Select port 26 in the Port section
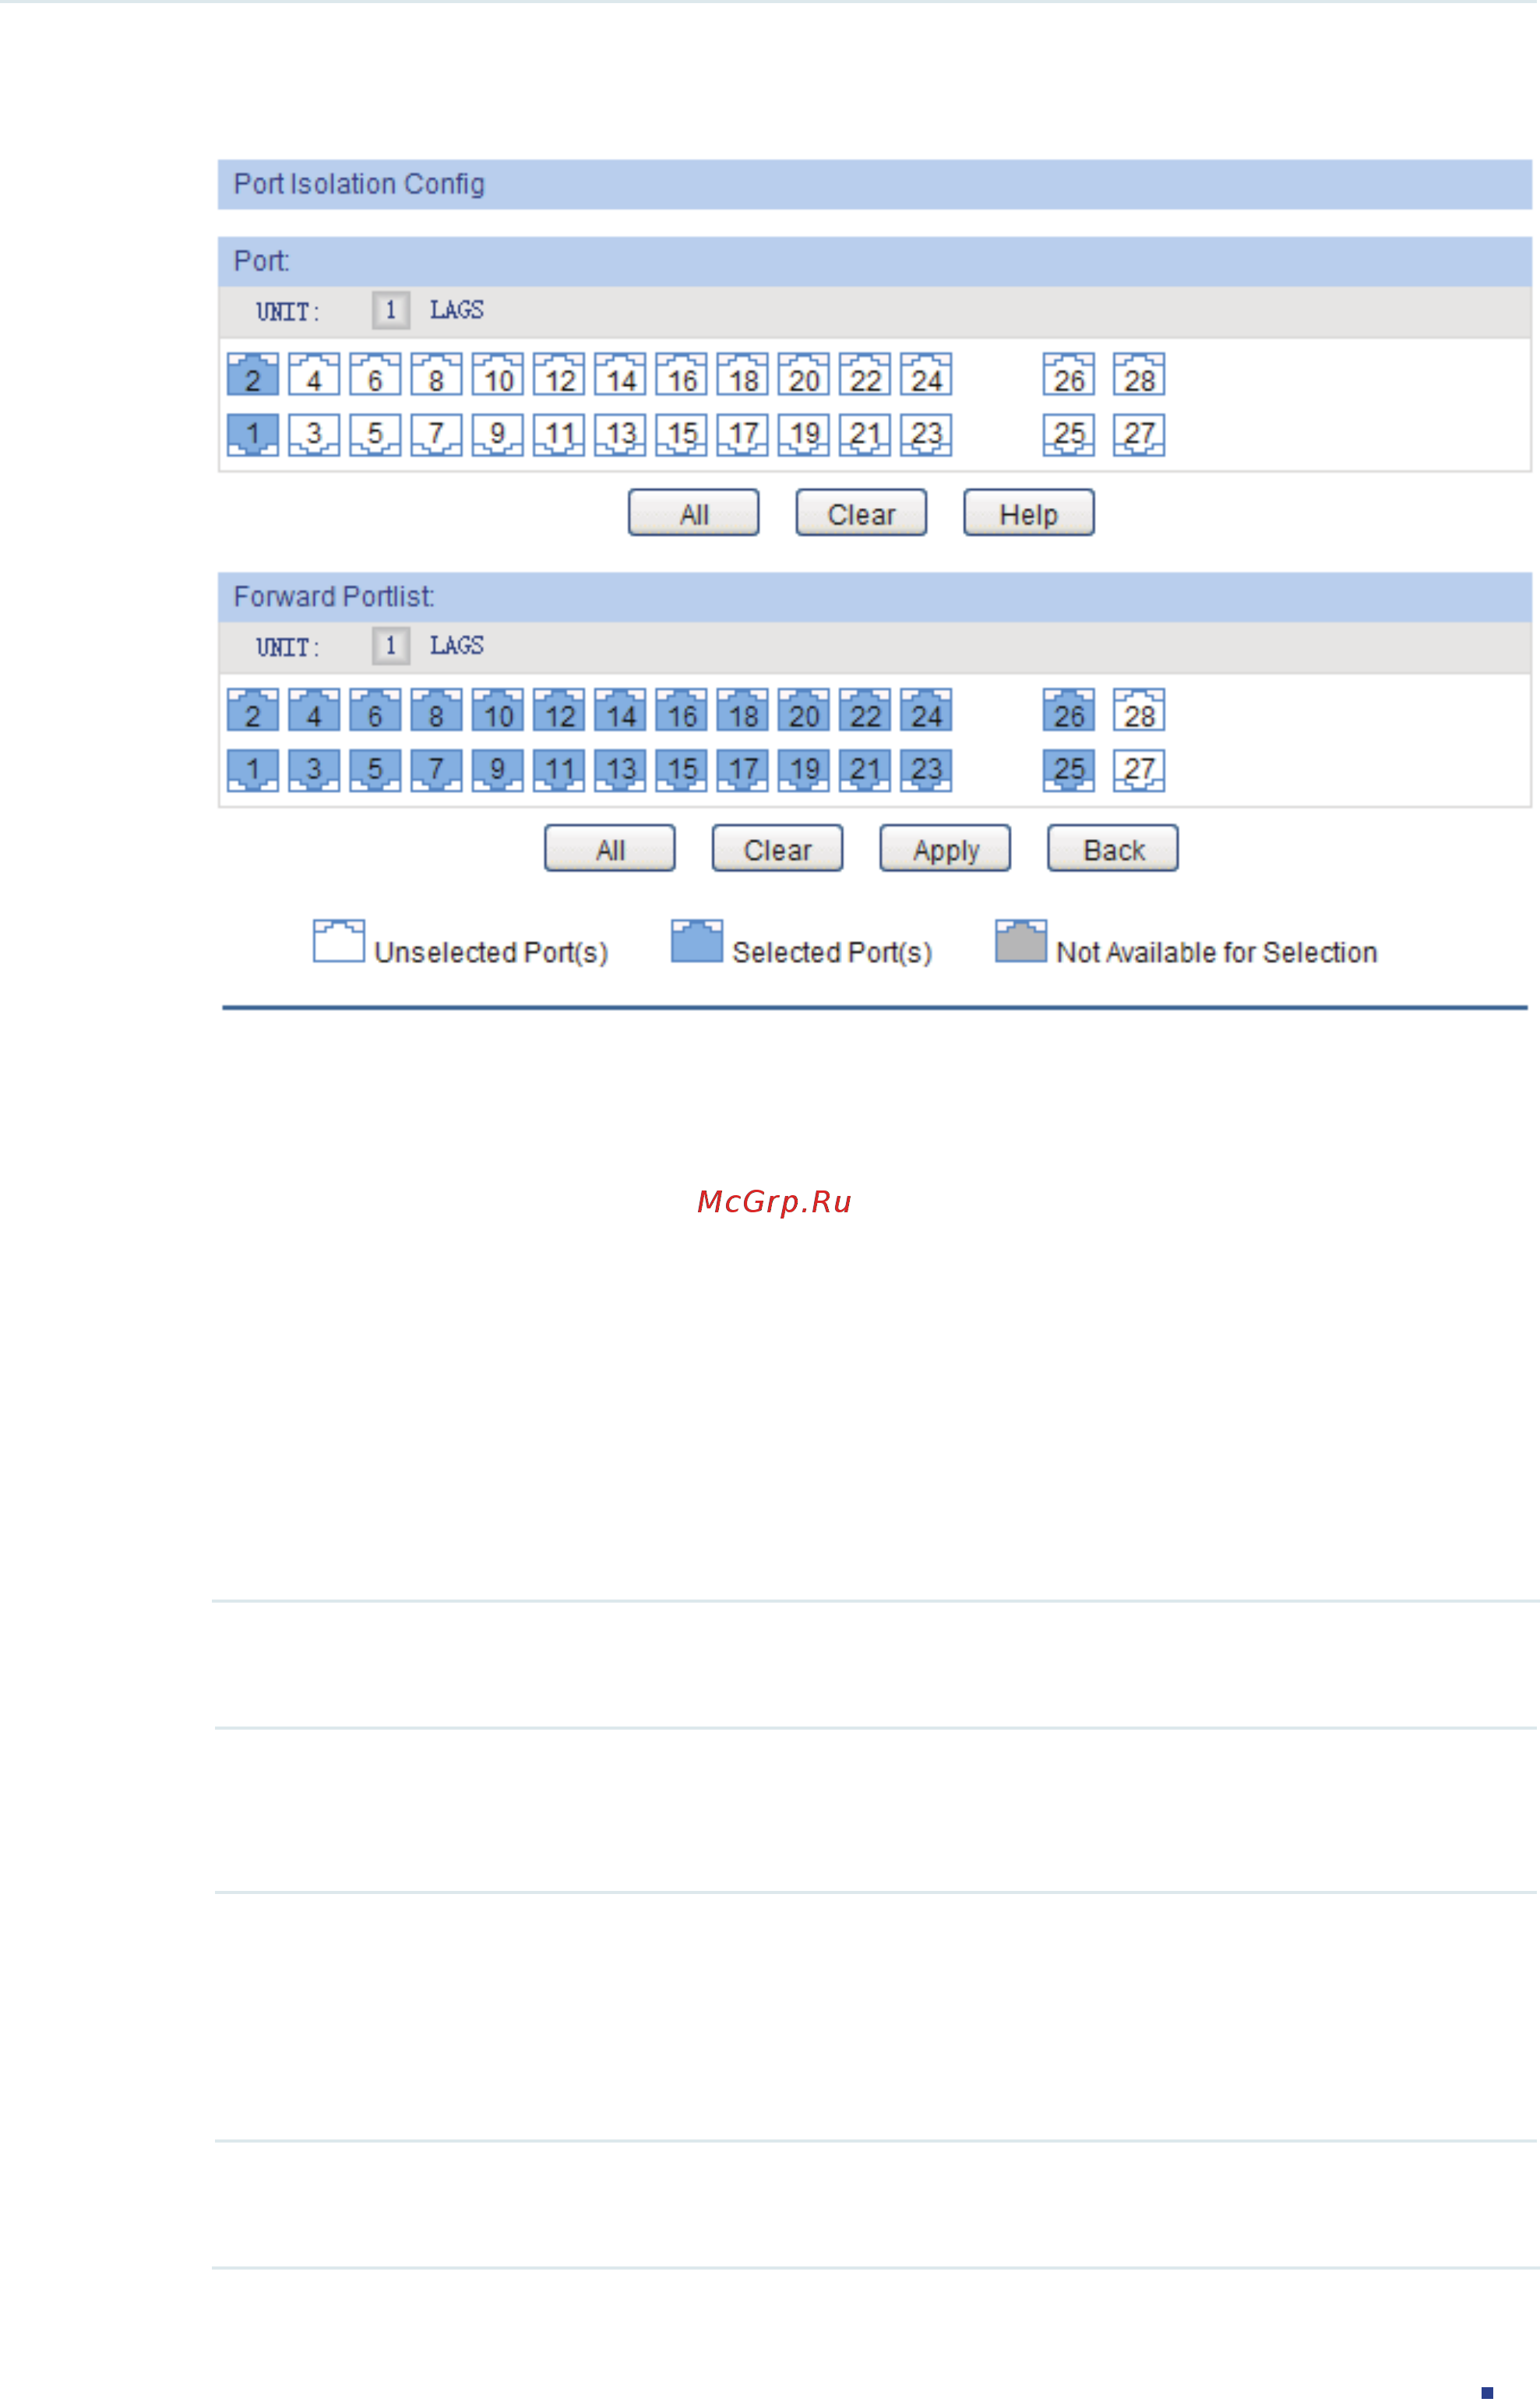The width and height of the screenshot is (1540, 2402). point(1069,374)
